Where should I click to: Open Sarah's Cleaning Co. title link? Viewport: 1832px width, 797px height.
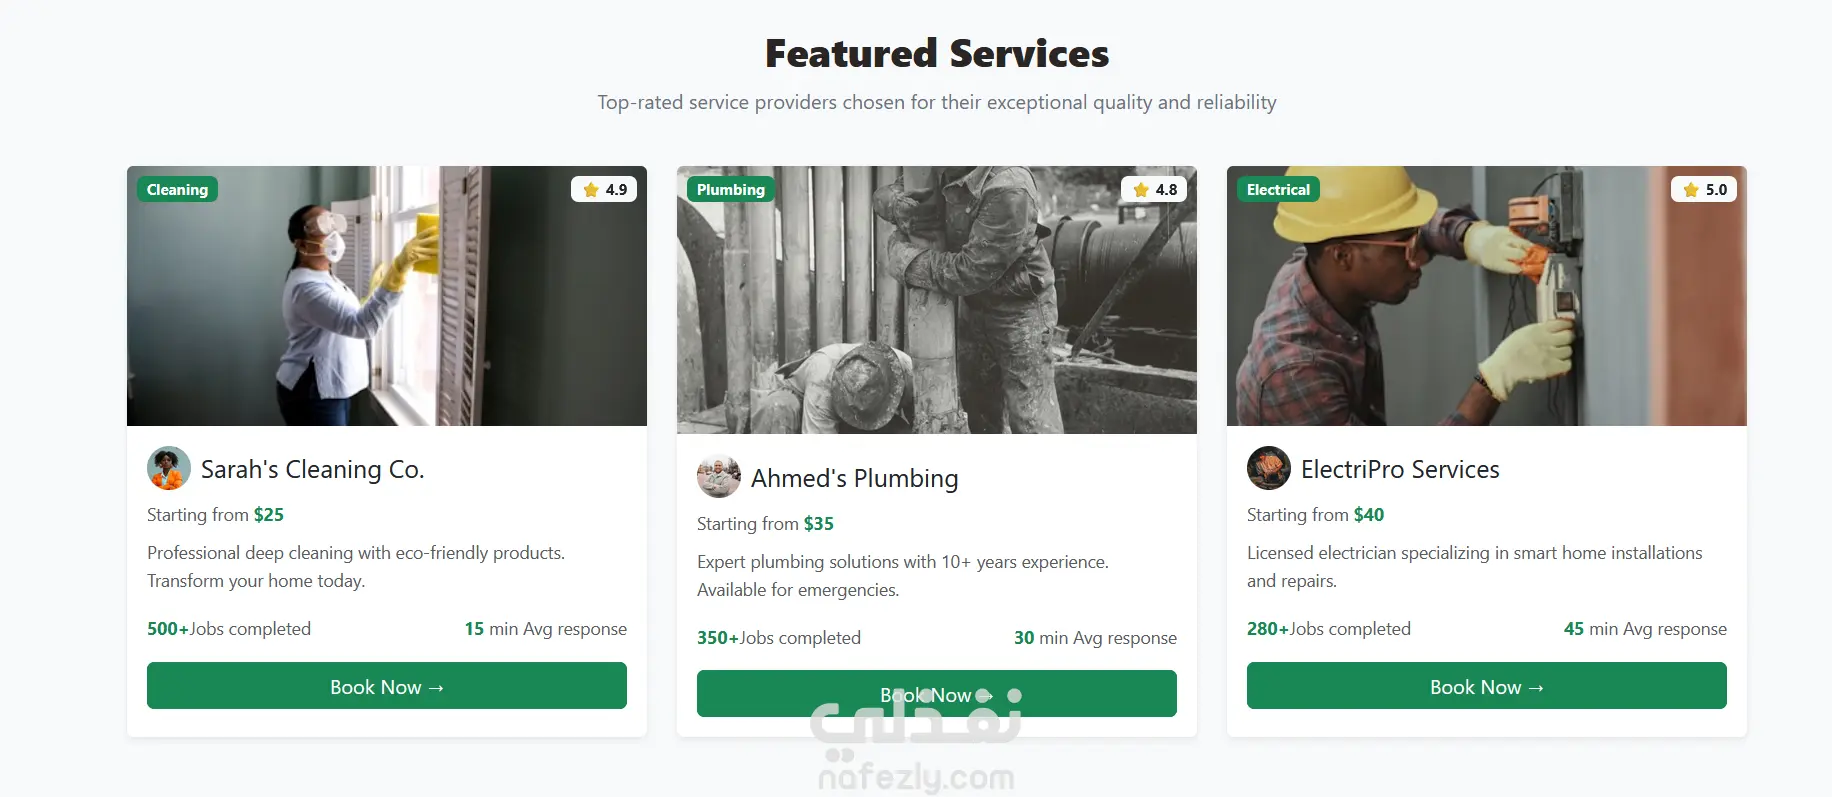pos(312,469)
